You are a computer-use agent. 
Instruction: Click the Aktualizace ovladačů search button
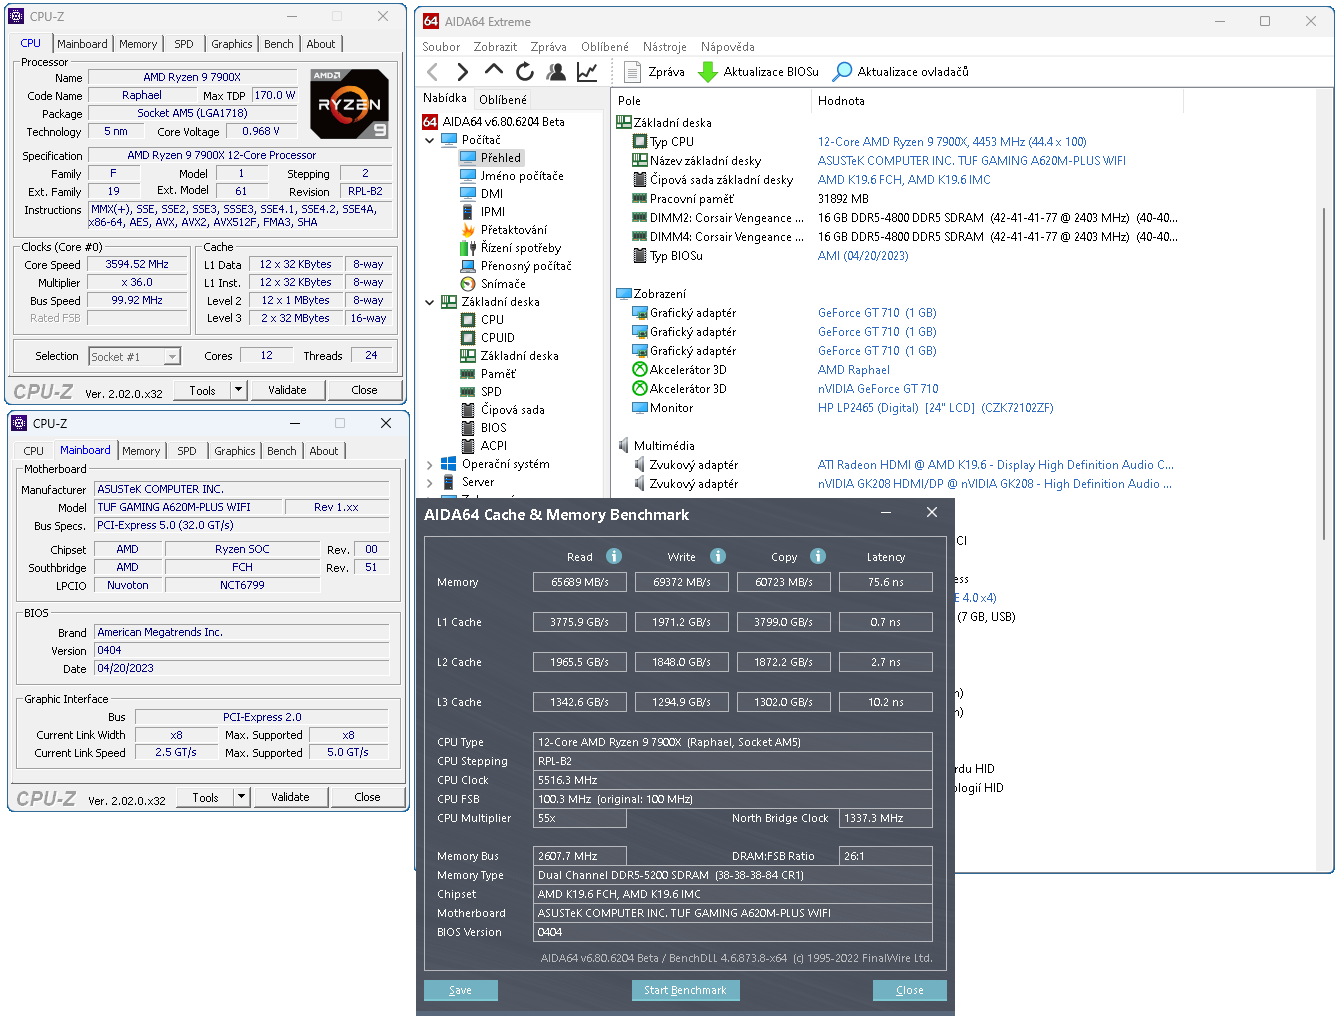pyautogui.click(x=901, y=72)
